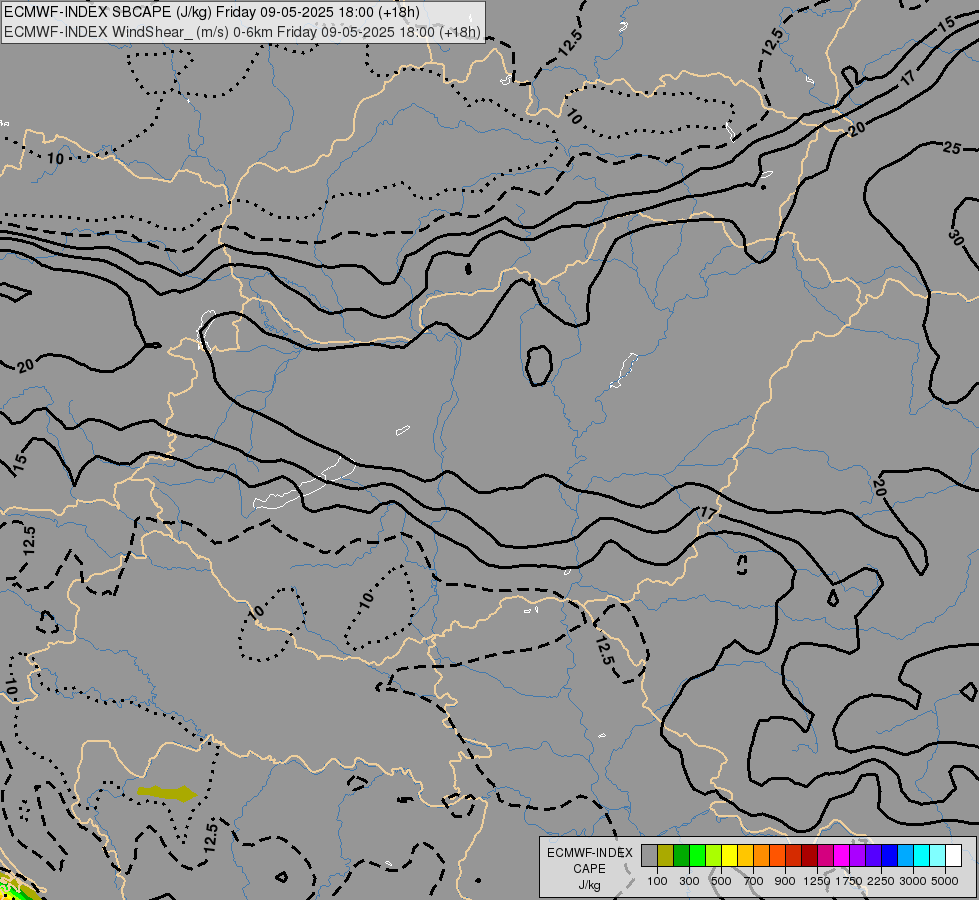This screenshot has width=979, height=900.
Task: Click the legend value 900
Action: point(785,881)
